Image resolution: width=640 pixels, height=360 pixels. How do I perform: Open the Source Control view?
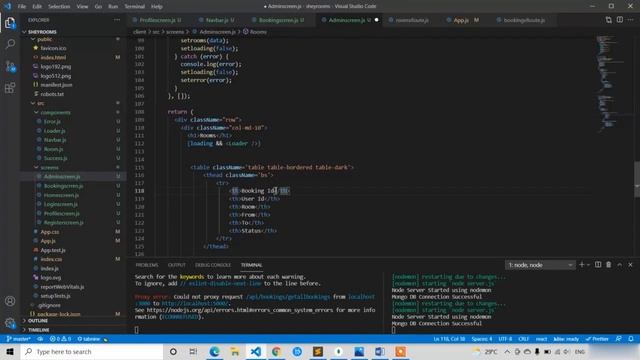[10, 66]
